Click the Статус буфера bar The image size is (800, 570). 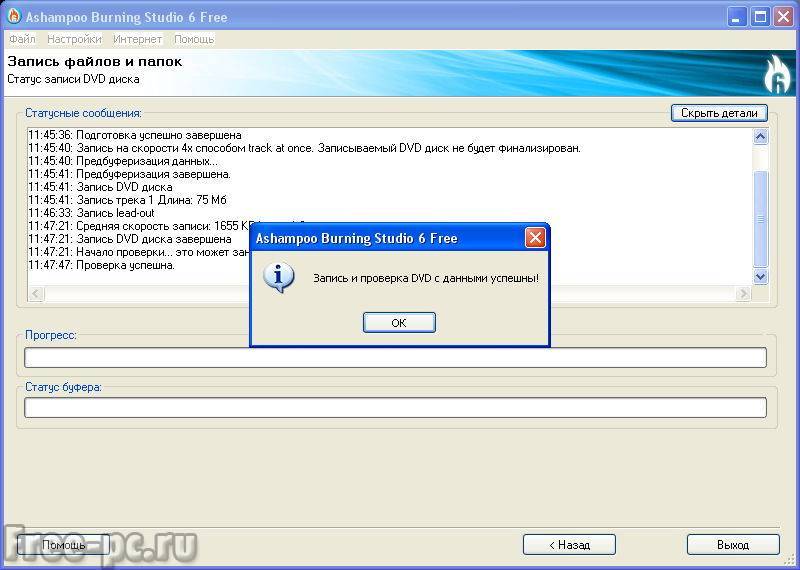pyautogui.click(x=395, y=408)
